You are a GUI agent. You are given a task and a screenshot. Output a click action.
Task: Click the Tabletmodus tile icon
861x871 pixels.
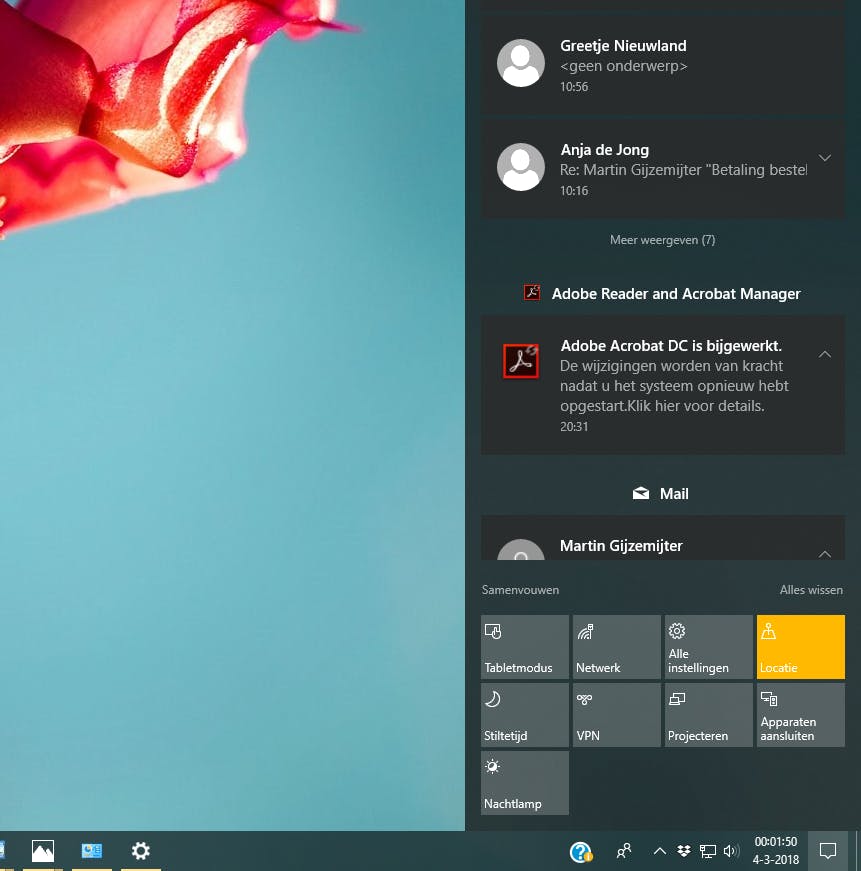pos(493,632)
